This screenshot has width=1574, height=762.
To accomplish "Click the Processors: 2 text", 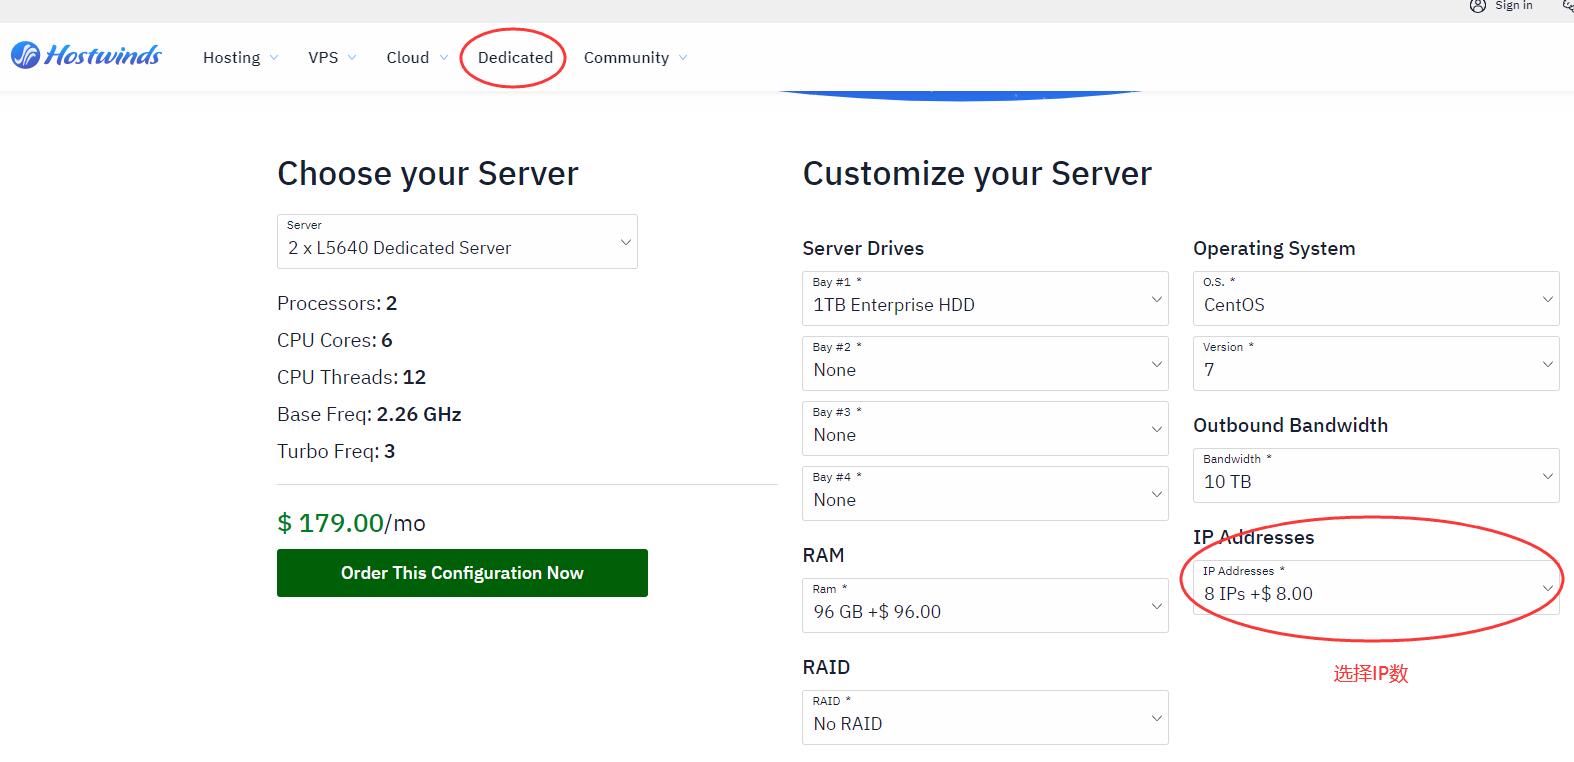I will pos(337,303).
